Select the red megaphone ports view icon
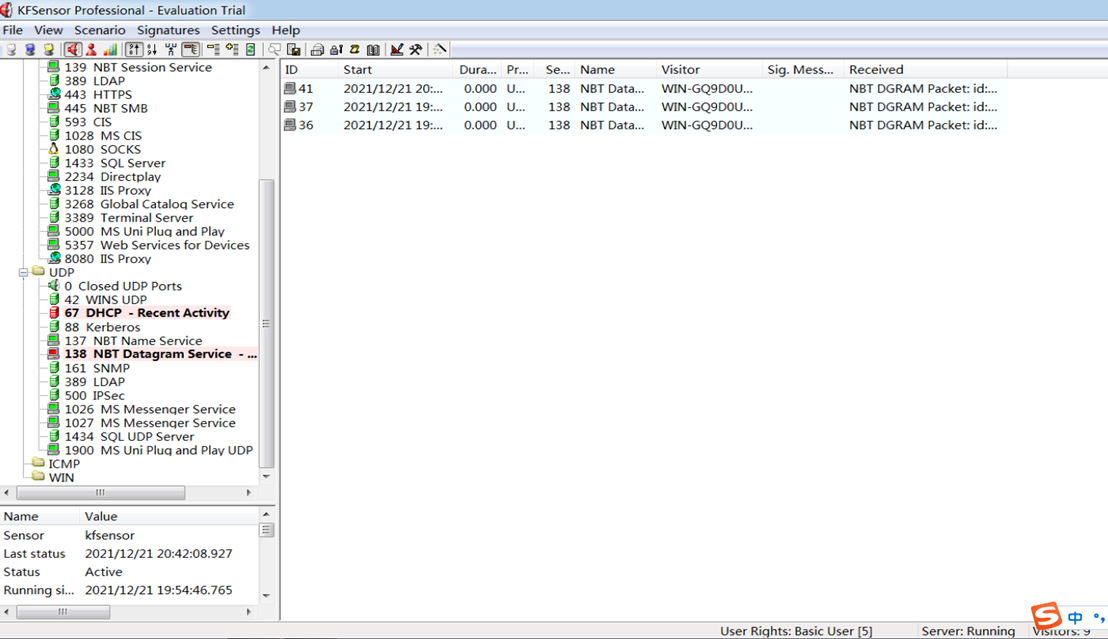This screenshot has width=1108, height=639. click(x=73, y=49)
